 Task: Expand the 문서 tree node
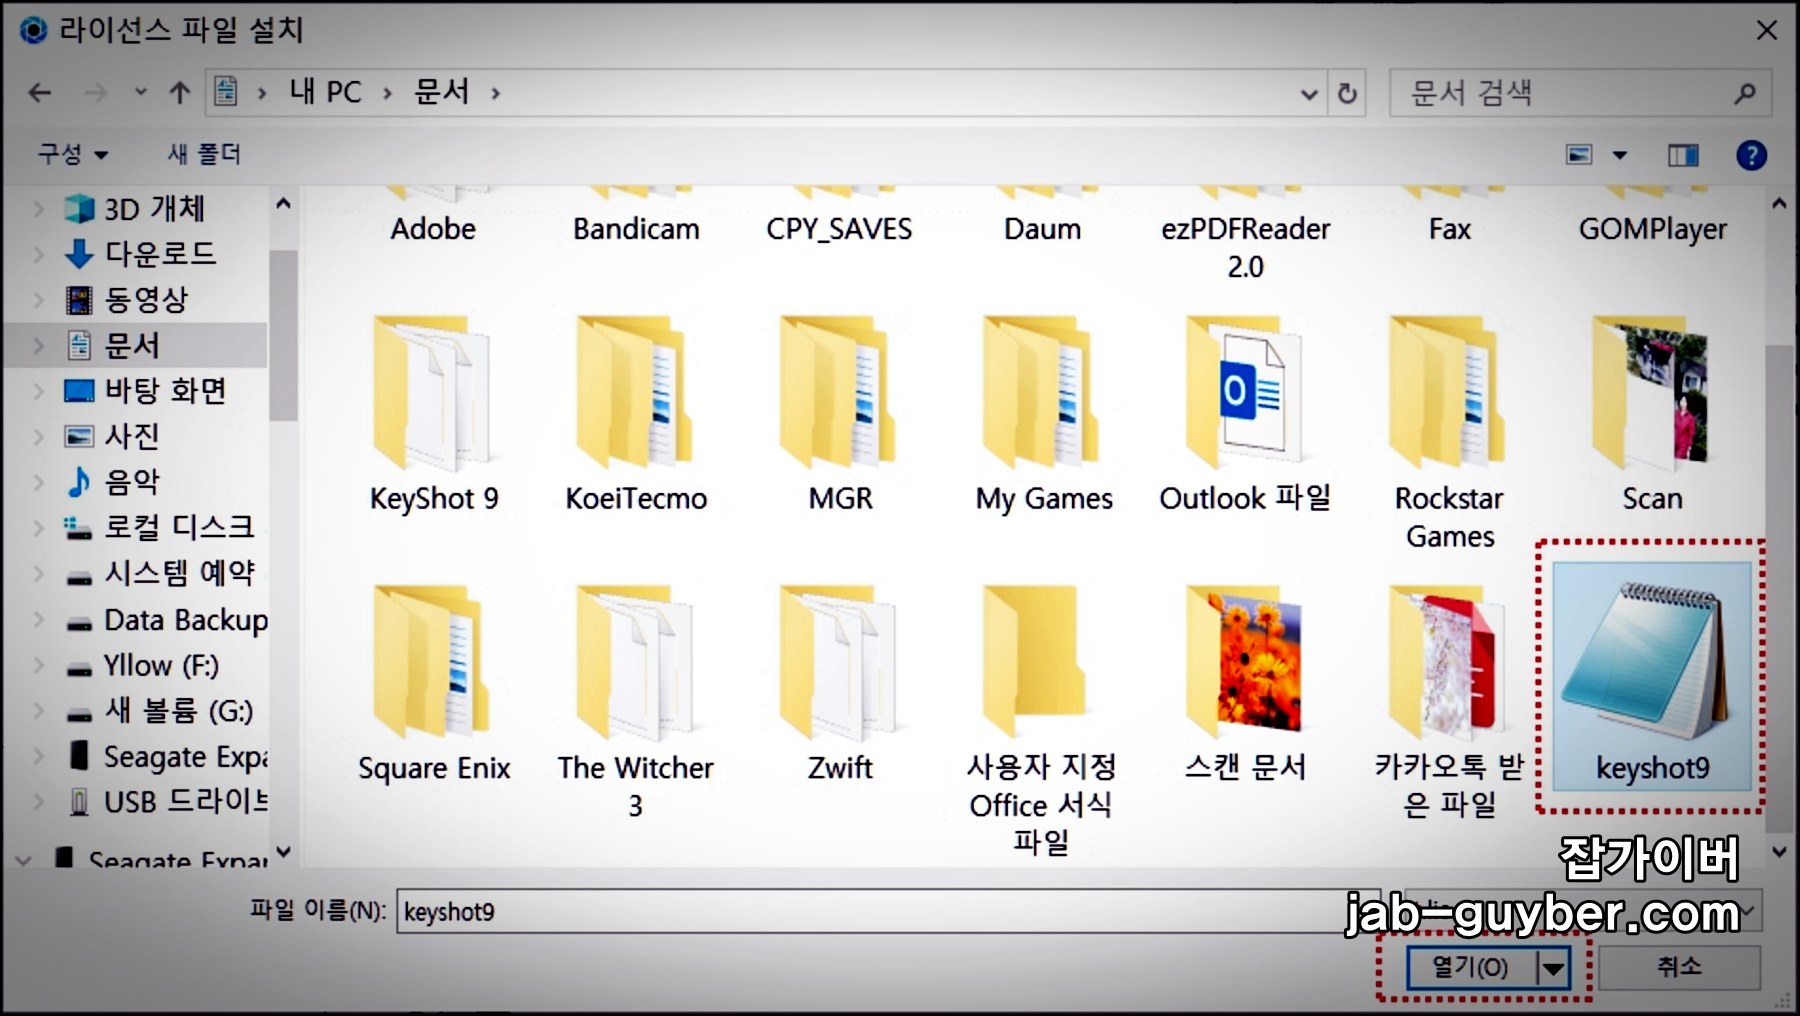click(x=39, y=345)
